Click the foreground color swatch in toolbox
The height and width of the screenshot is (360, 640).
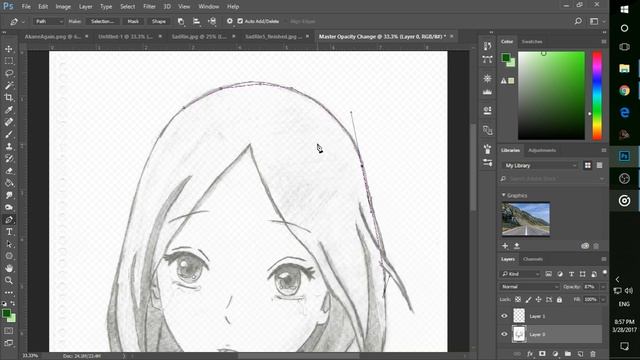click(x=6, y=313)
